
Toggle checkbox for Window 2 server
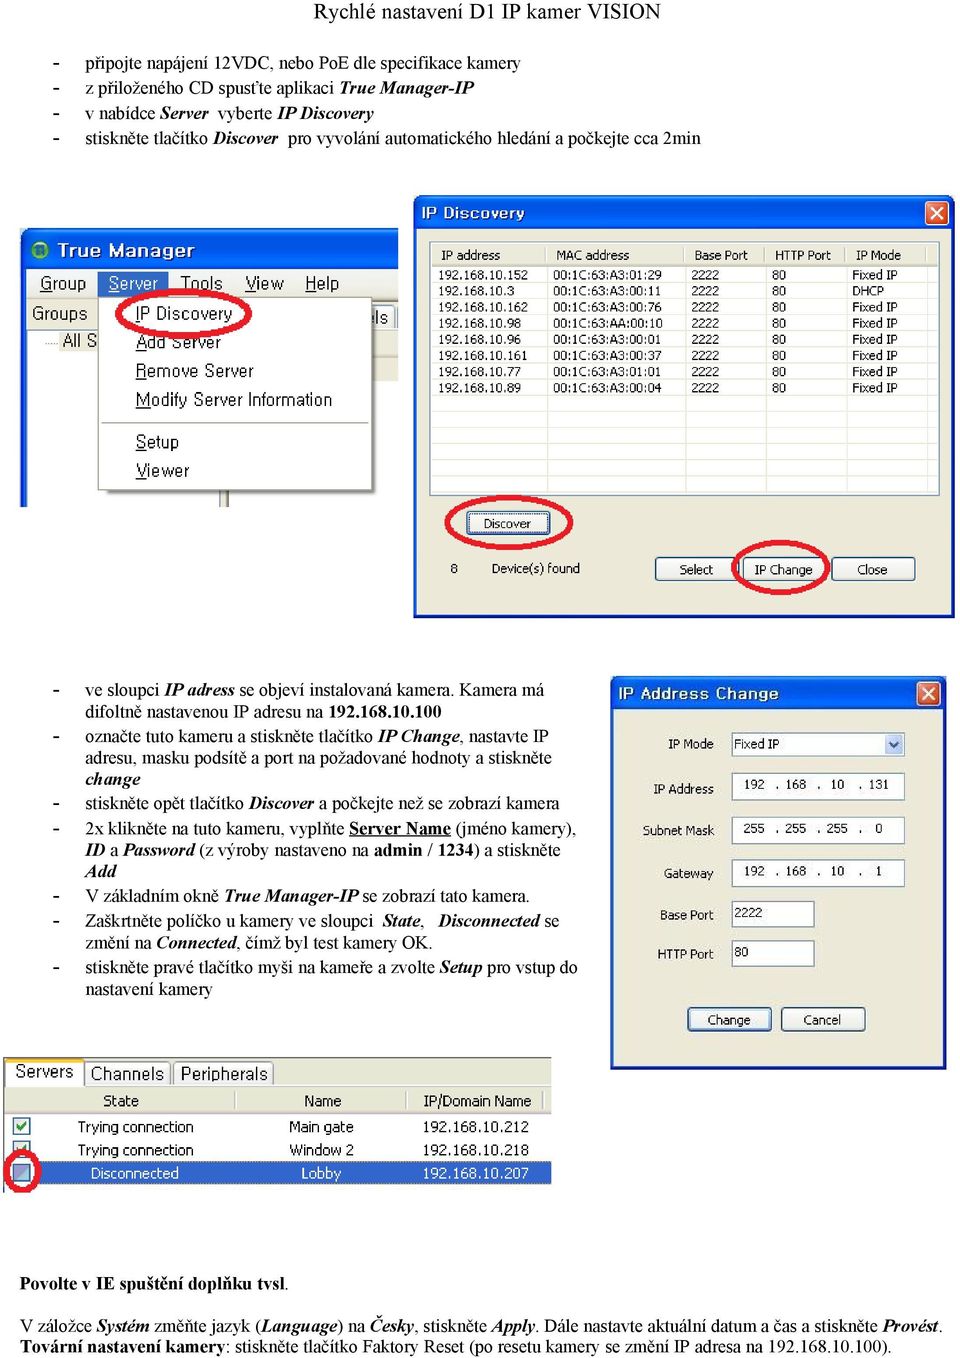22,1150
